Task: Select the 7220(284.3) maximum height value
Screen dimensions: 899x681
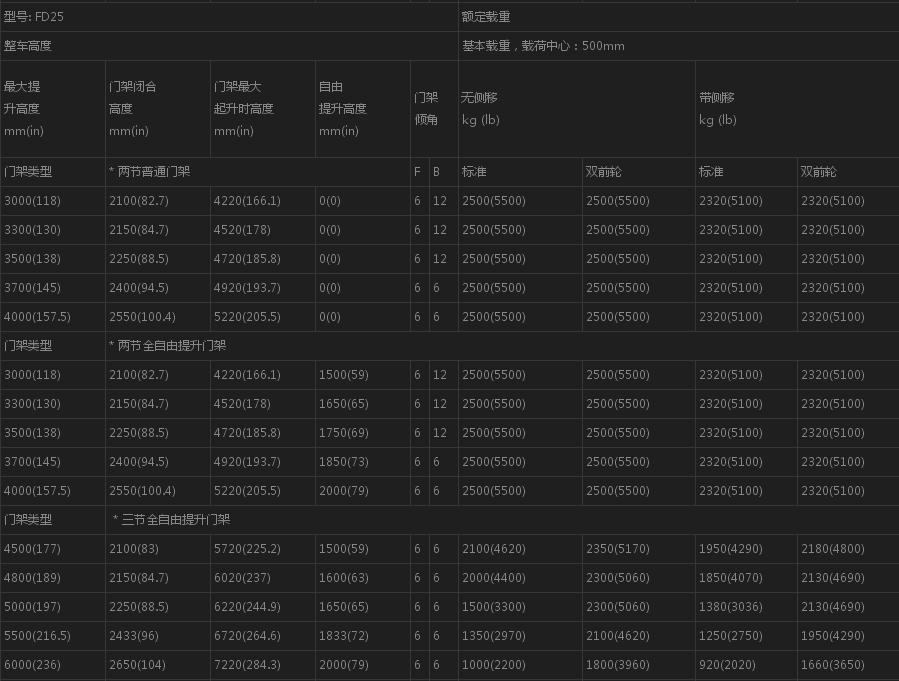Action: point(247,665)
